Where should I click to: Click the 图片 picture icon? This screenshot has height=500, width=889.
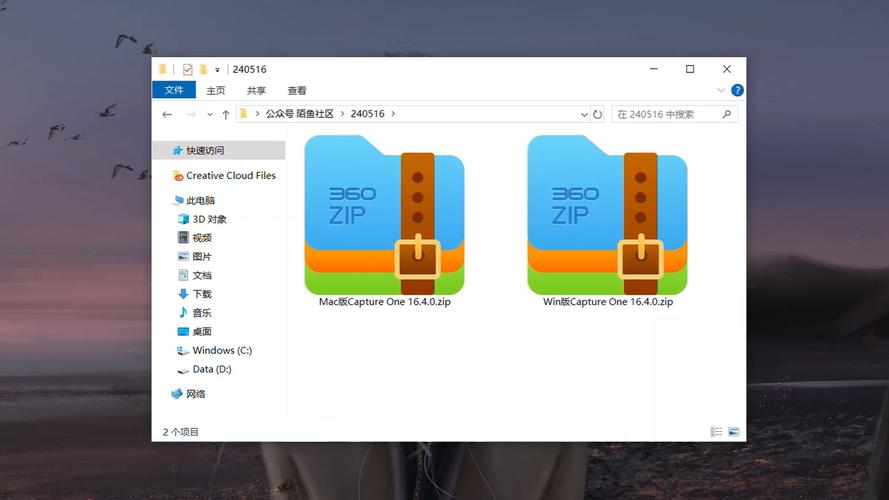tap(183, 256)
